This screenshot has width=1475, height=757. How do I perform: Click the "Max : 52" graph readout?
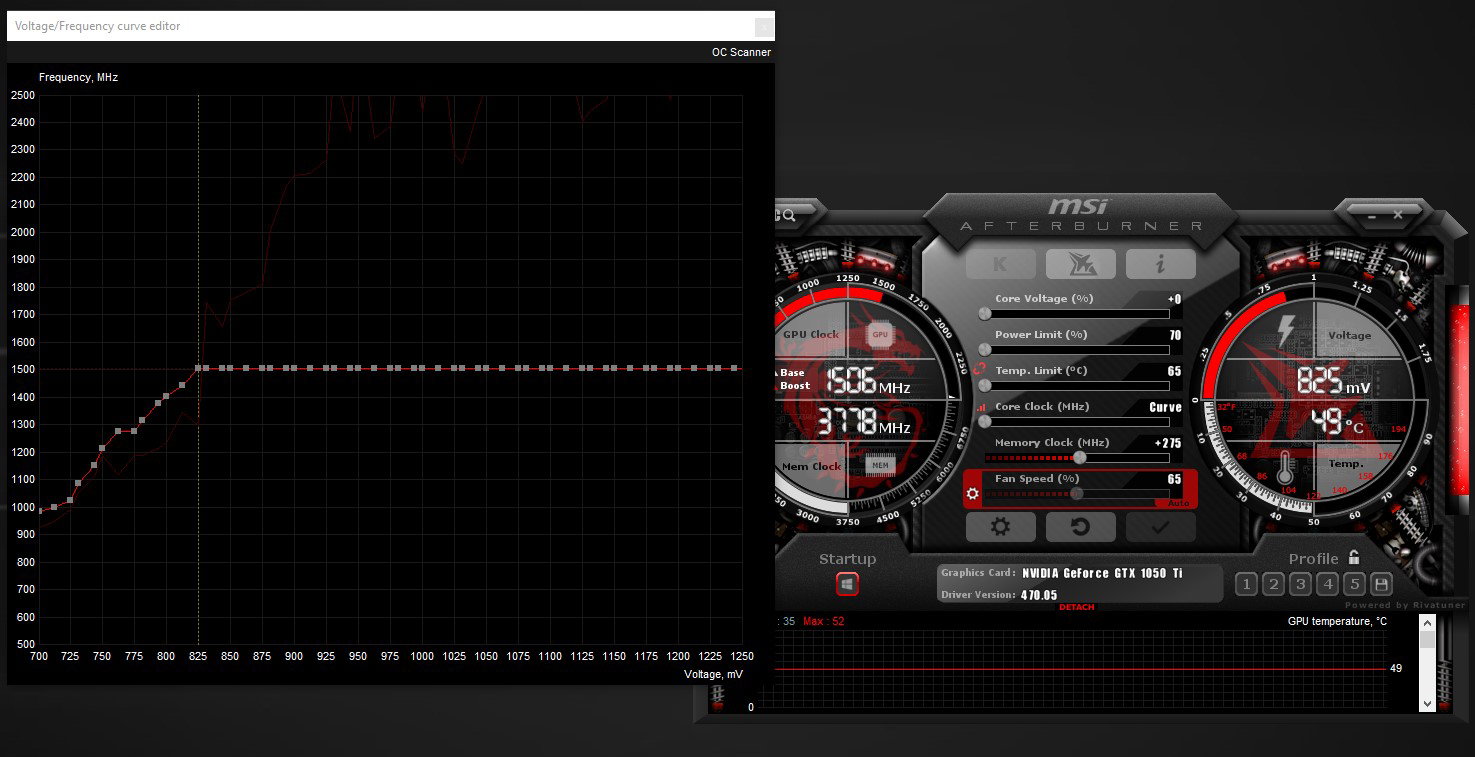[824, 622]
